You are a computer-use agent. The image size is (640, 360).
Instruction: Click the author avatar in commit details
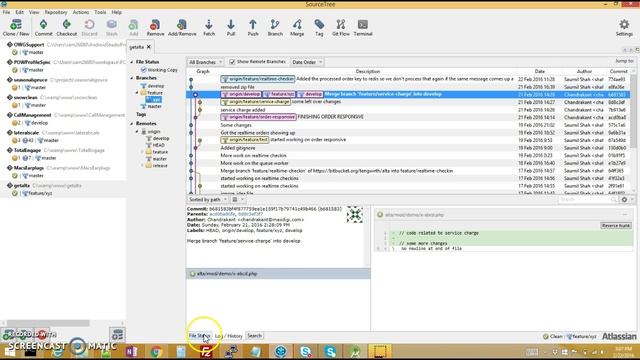coord(355,214)
